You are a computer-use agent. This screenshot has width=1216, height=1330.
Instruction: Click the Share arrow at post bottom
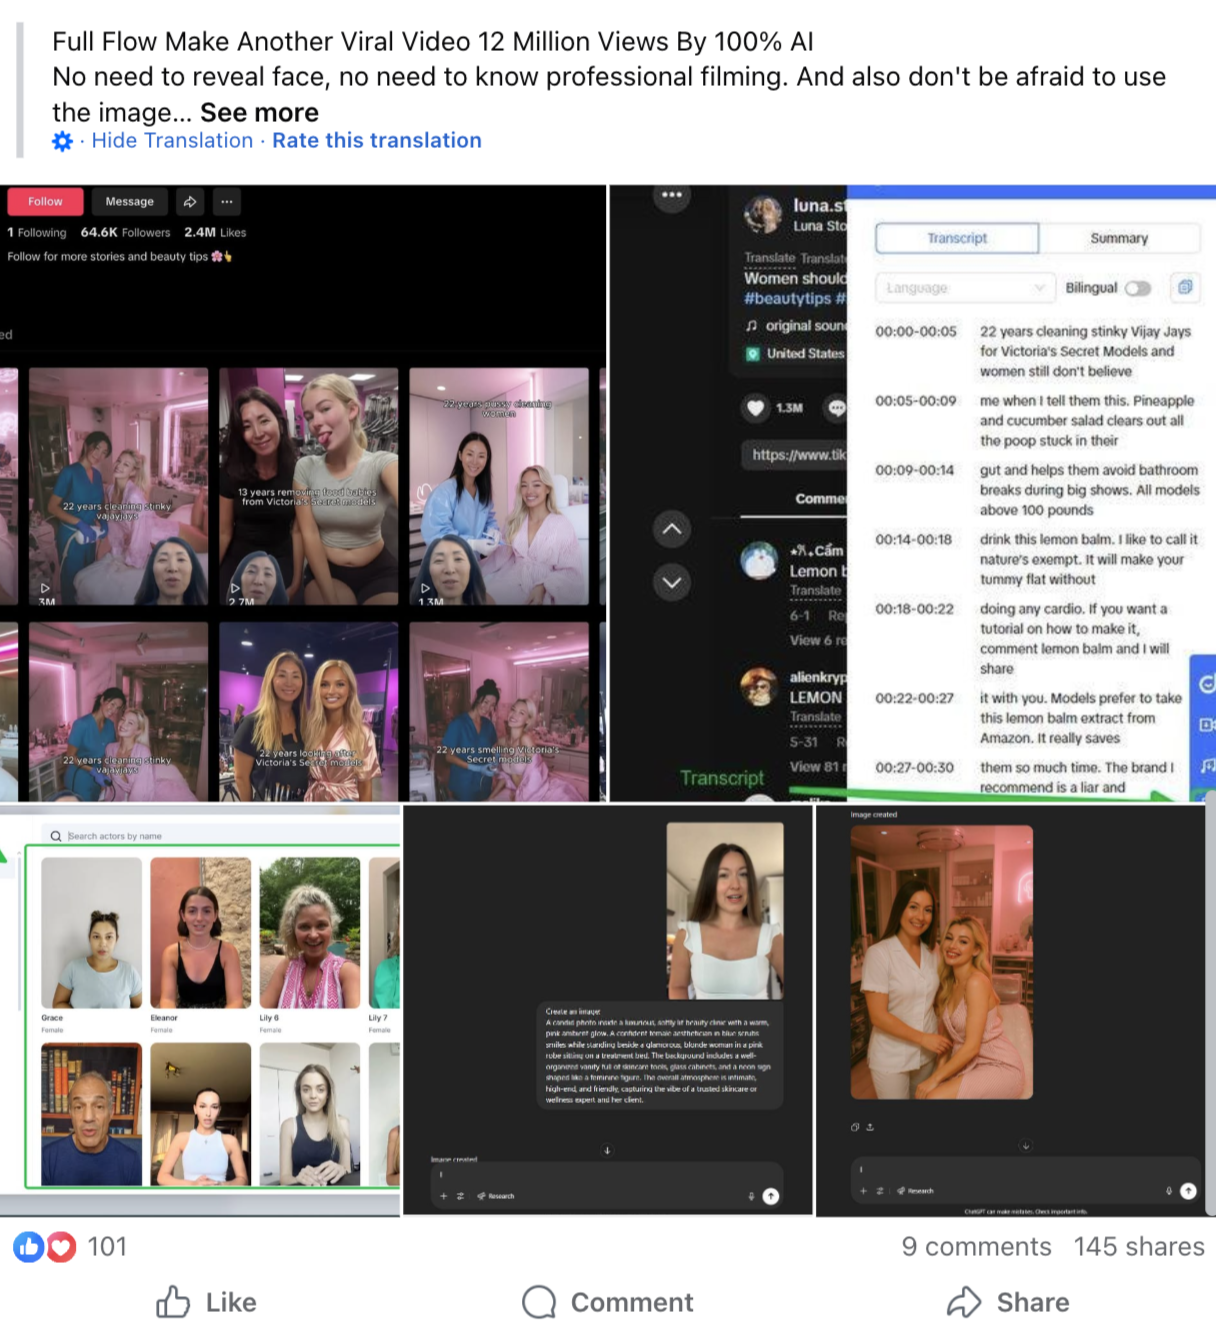tap(964, 1302)
